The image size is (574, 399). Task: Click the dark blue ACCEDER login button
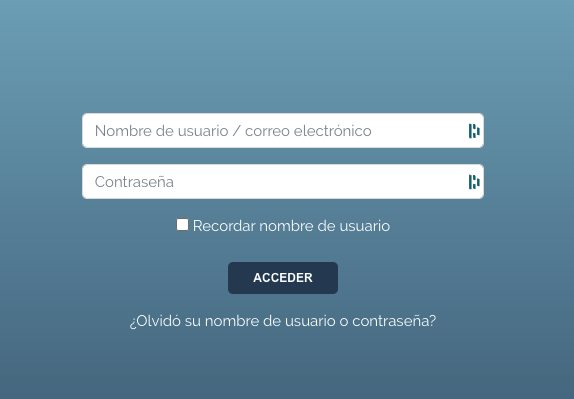click(283, 278)
